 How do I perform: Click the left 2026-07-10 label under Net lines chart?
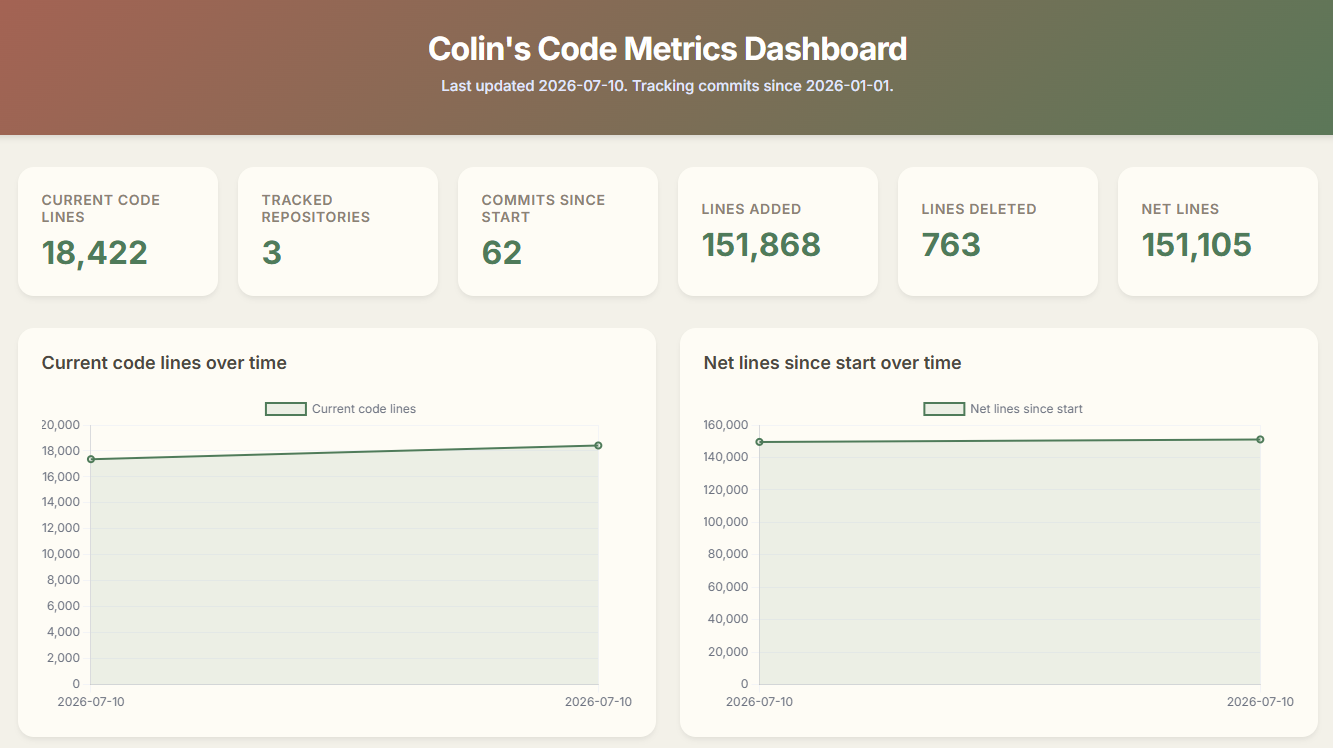(x=759, y=702)
